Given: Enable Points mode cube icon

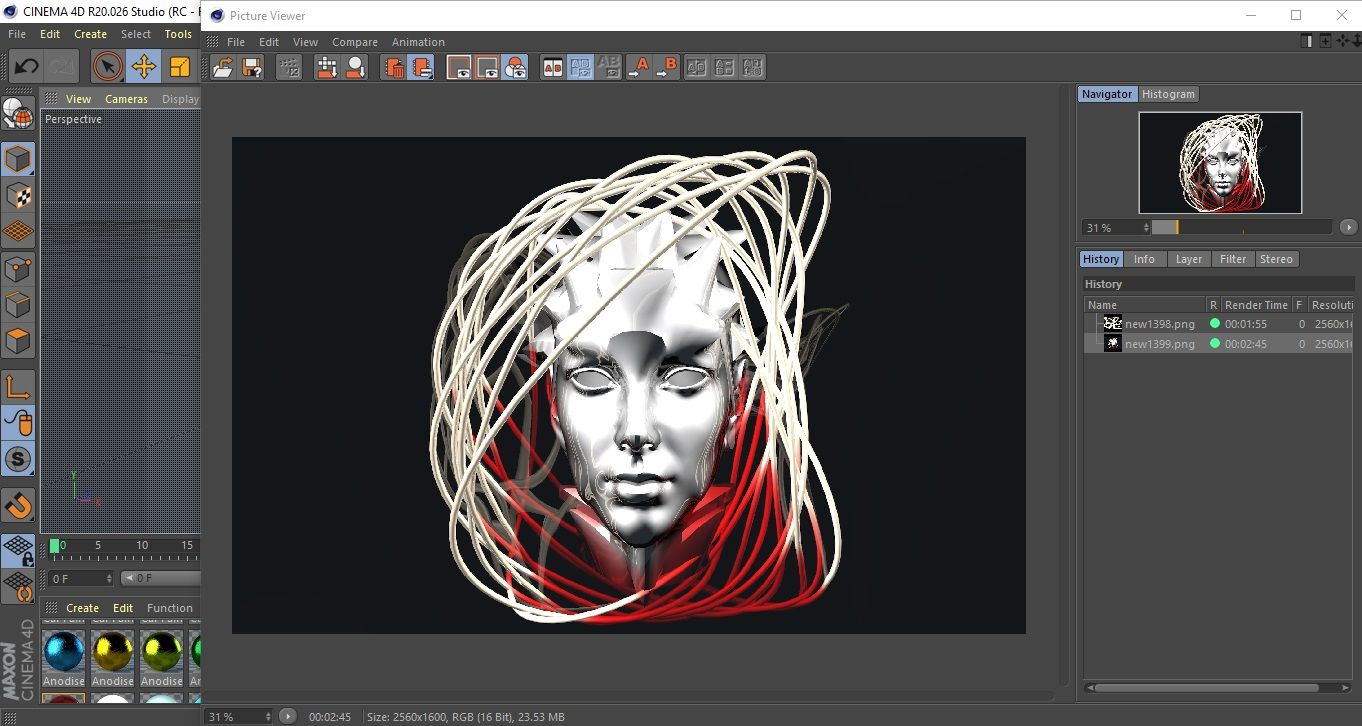Looking at the screenshot, I should pyautogui.click(x=18, y=268).
